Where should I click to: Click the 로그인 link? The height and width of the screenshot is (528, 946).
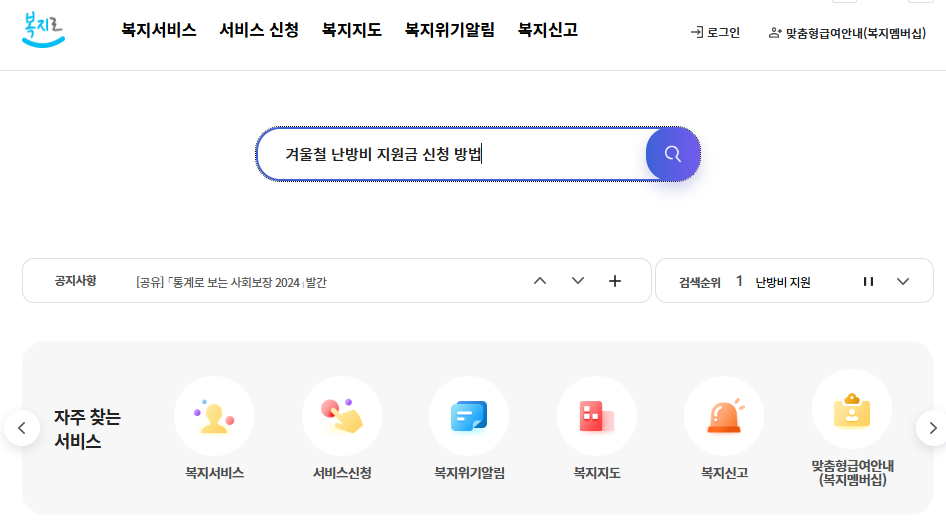pos(715,32)
